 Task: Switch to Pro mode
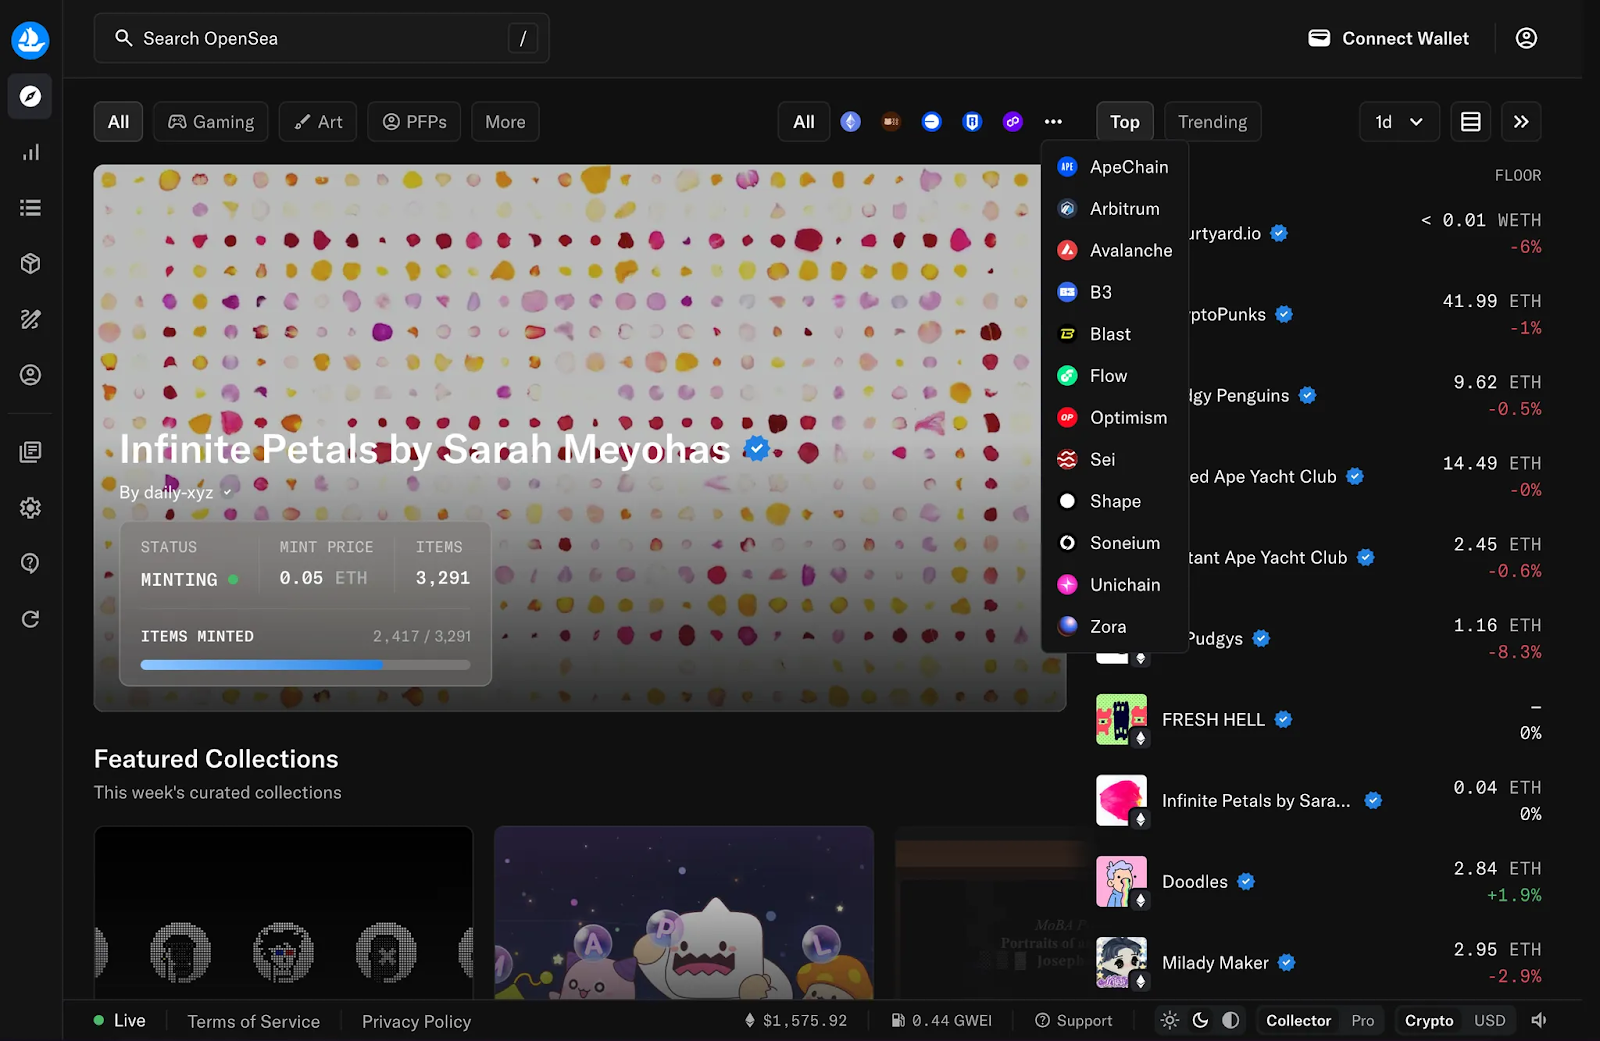[x=1363, y=1020]
